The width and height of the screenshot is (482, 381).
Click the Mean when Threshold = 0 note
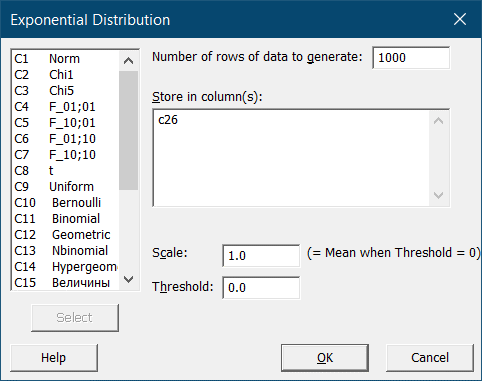click(394, 253)
